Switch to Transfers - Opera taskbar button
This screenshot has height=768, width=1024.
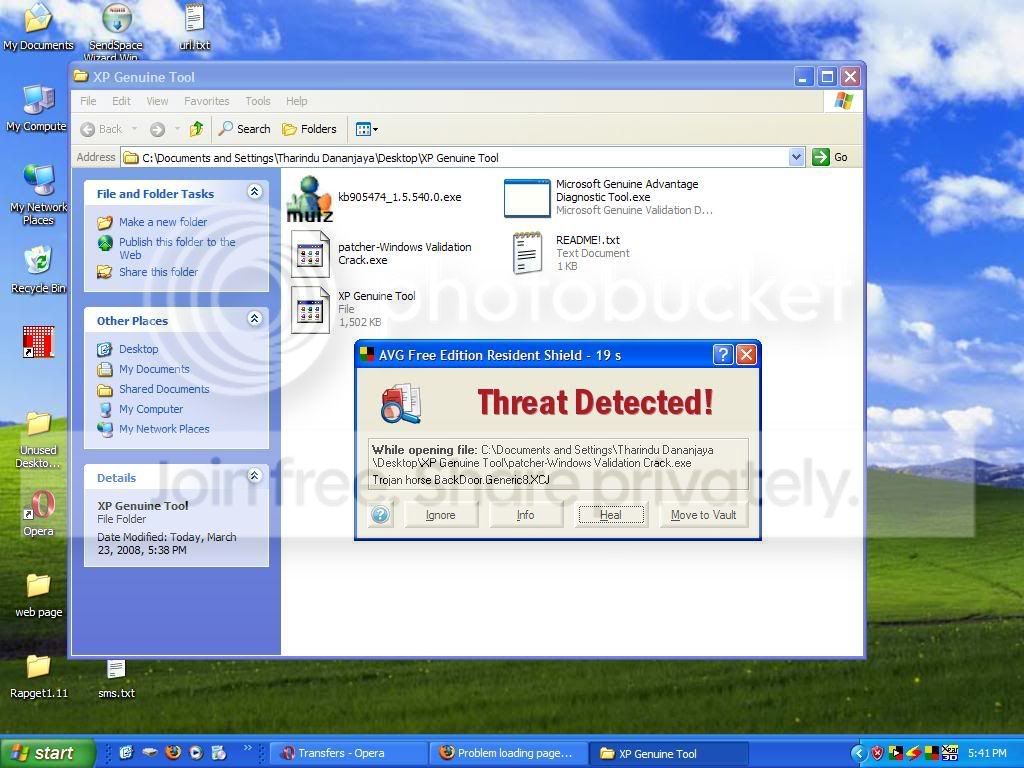[349, 754]
